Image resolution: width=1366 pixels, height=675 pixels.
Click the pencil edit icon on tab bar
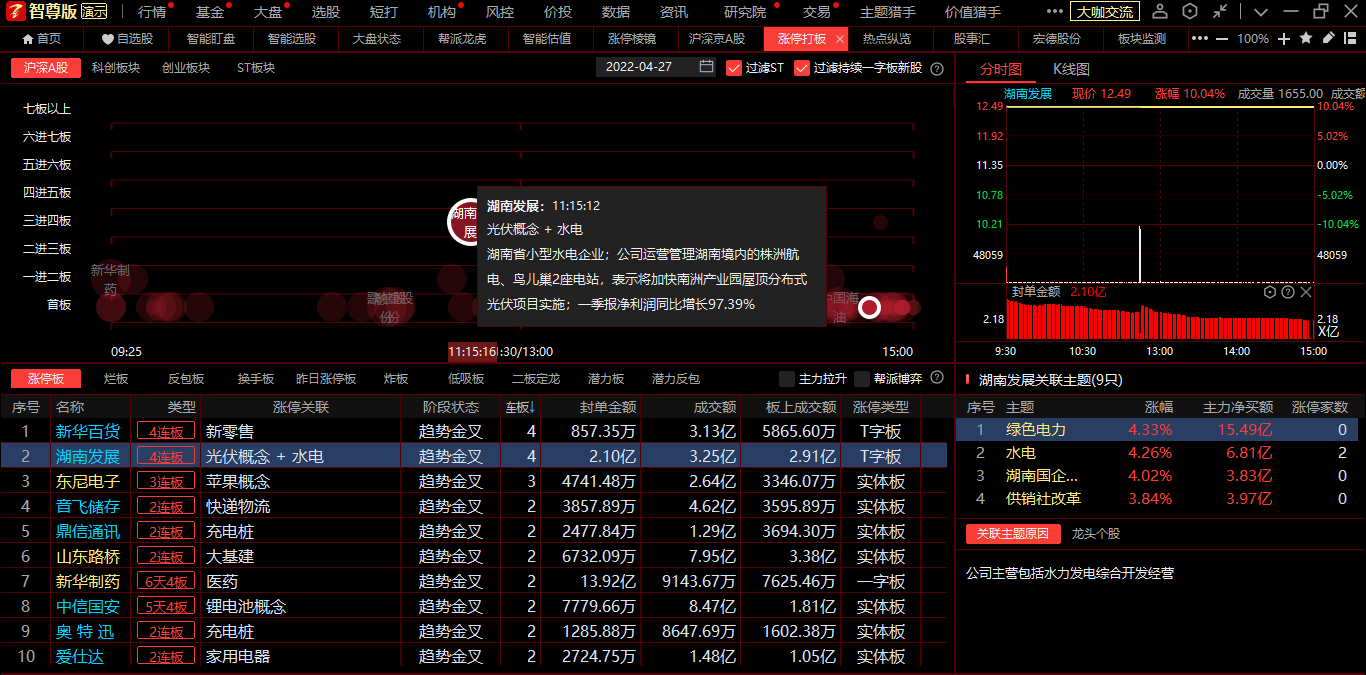(1328, 38)
